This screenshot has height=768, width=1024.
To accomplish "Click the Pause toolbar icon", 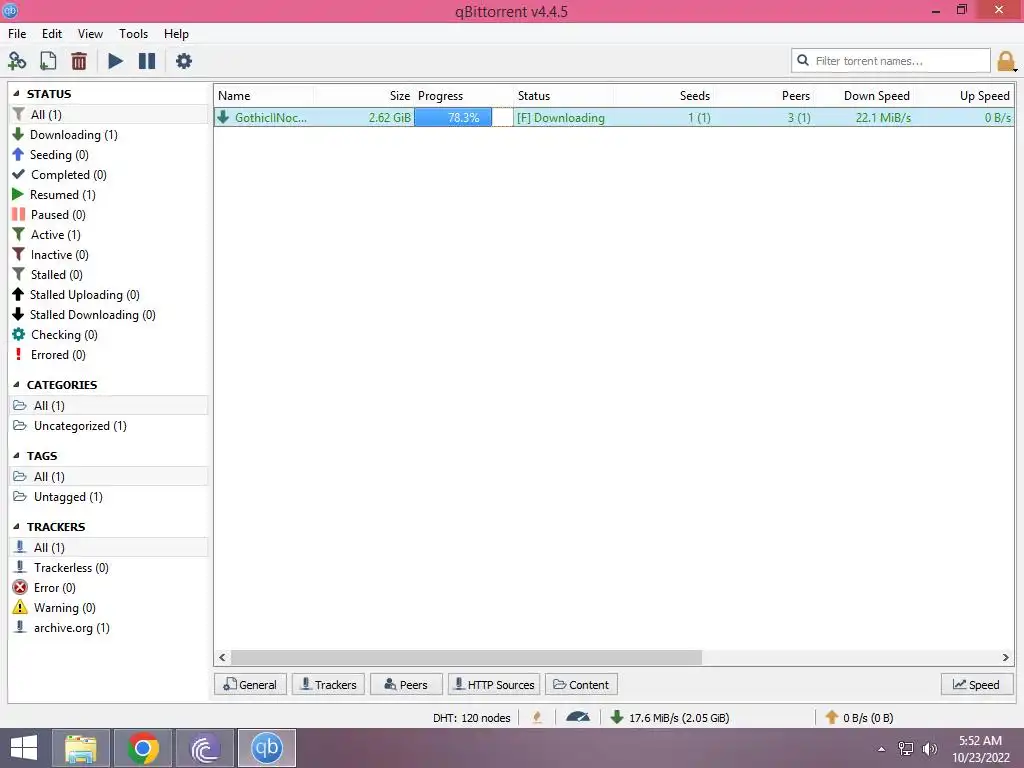I will (x=147, y=61).
